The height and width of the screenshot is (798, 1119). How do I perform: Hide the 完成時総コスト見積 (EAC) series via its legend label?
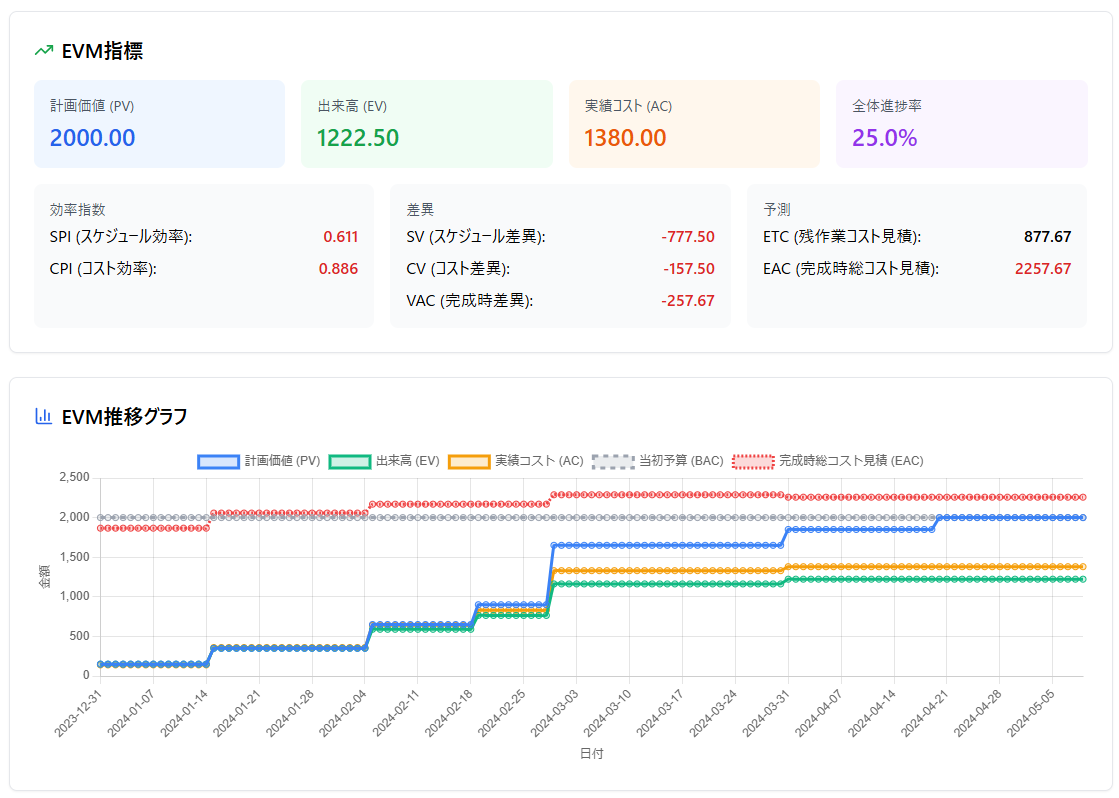pos(850,461)
